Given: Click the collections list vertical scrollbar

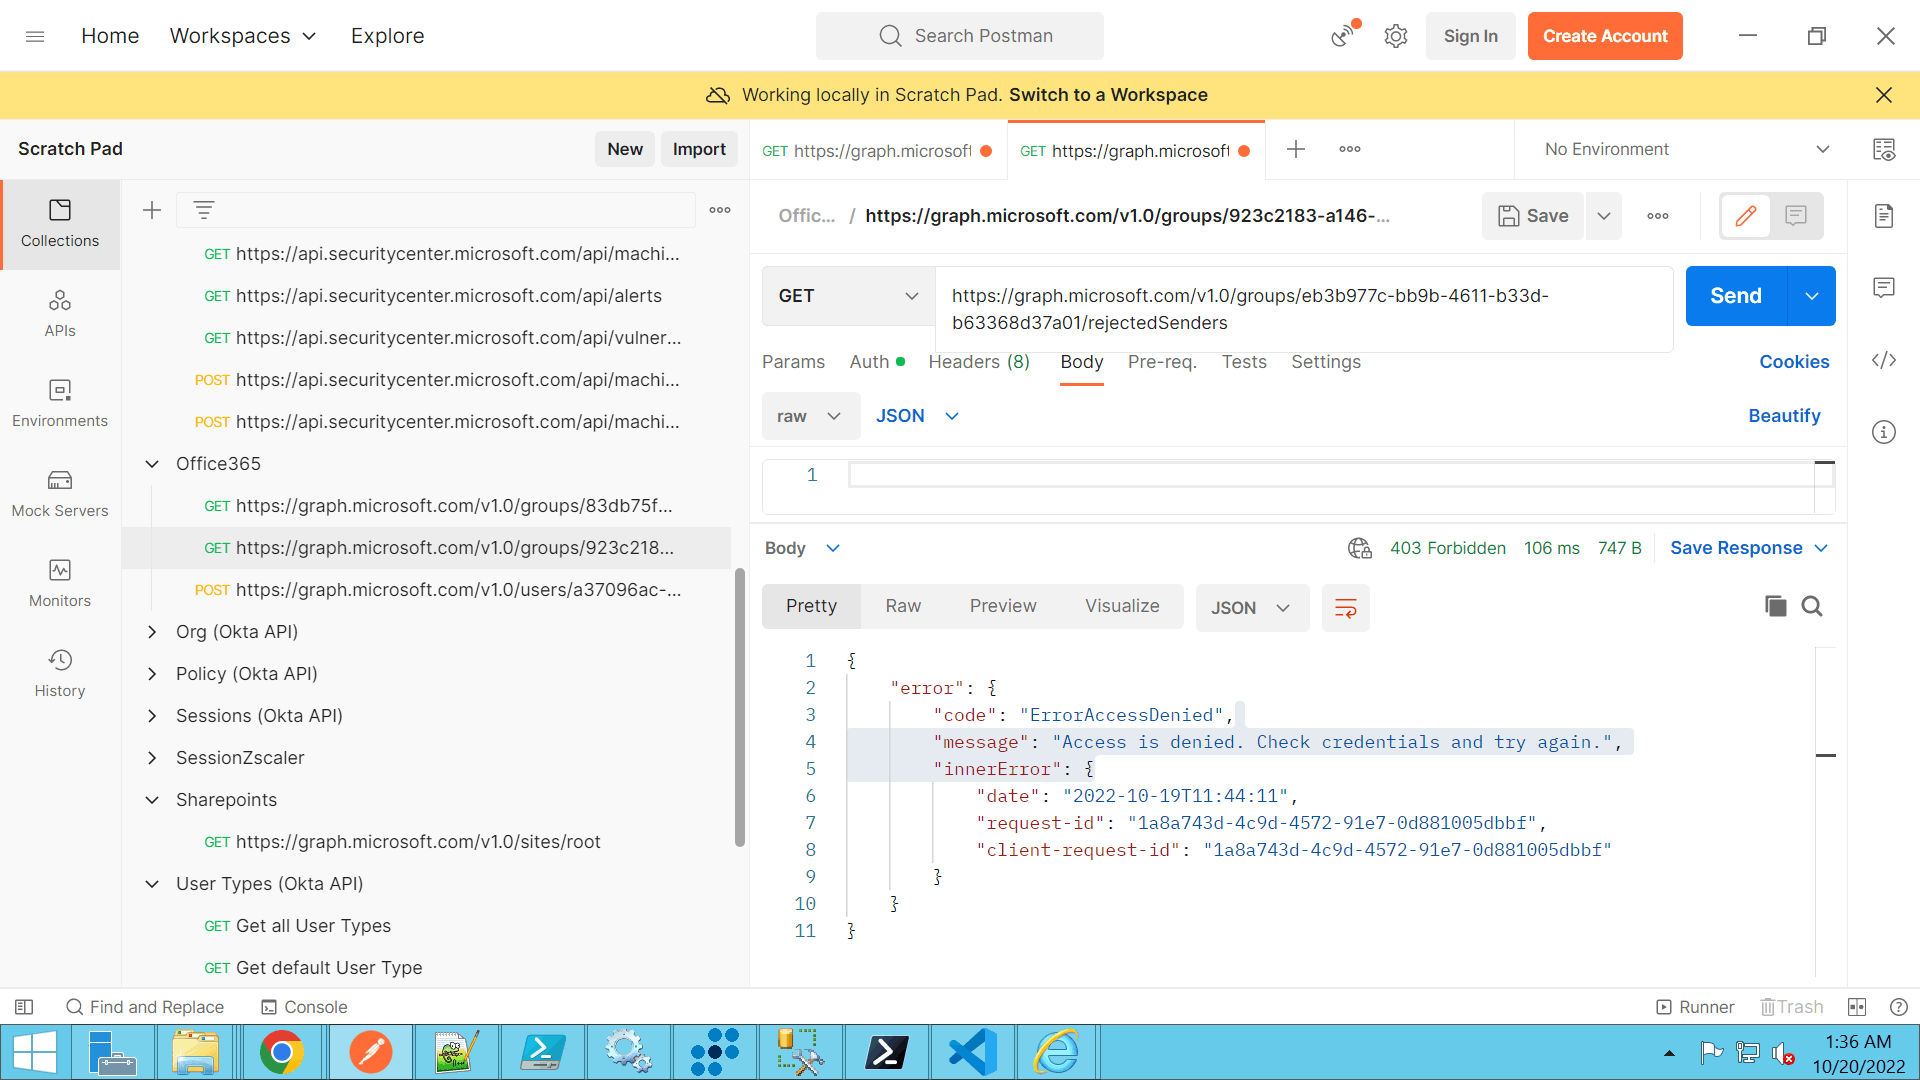Looking at the screenshot, I should [x=740, y=707].
